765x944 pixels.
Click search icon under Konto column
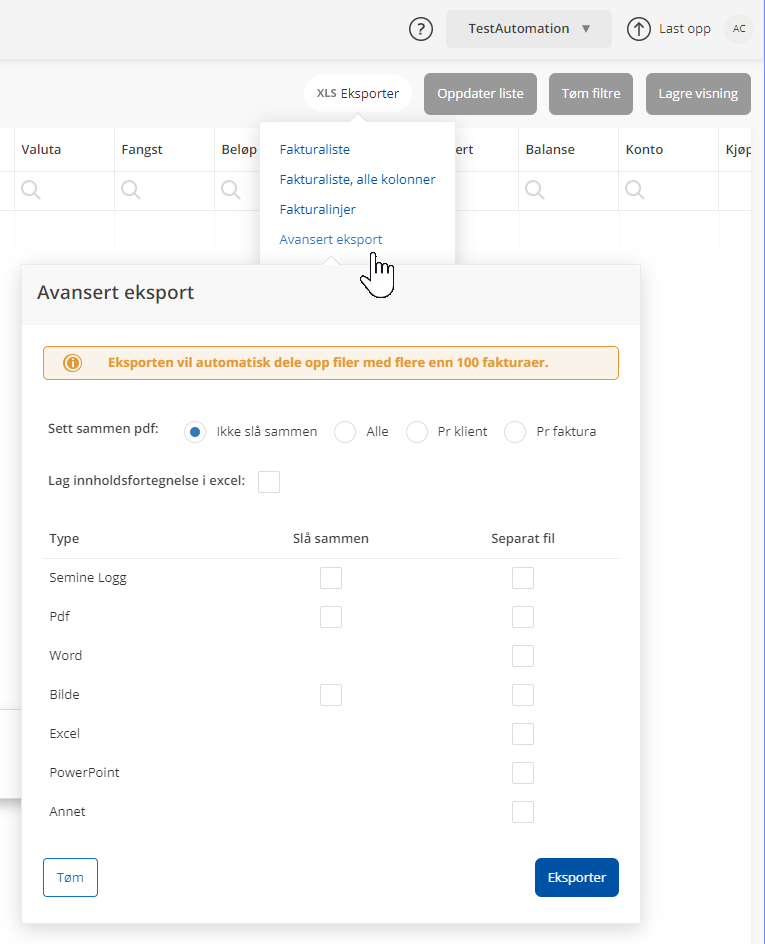tap(635, 190)
